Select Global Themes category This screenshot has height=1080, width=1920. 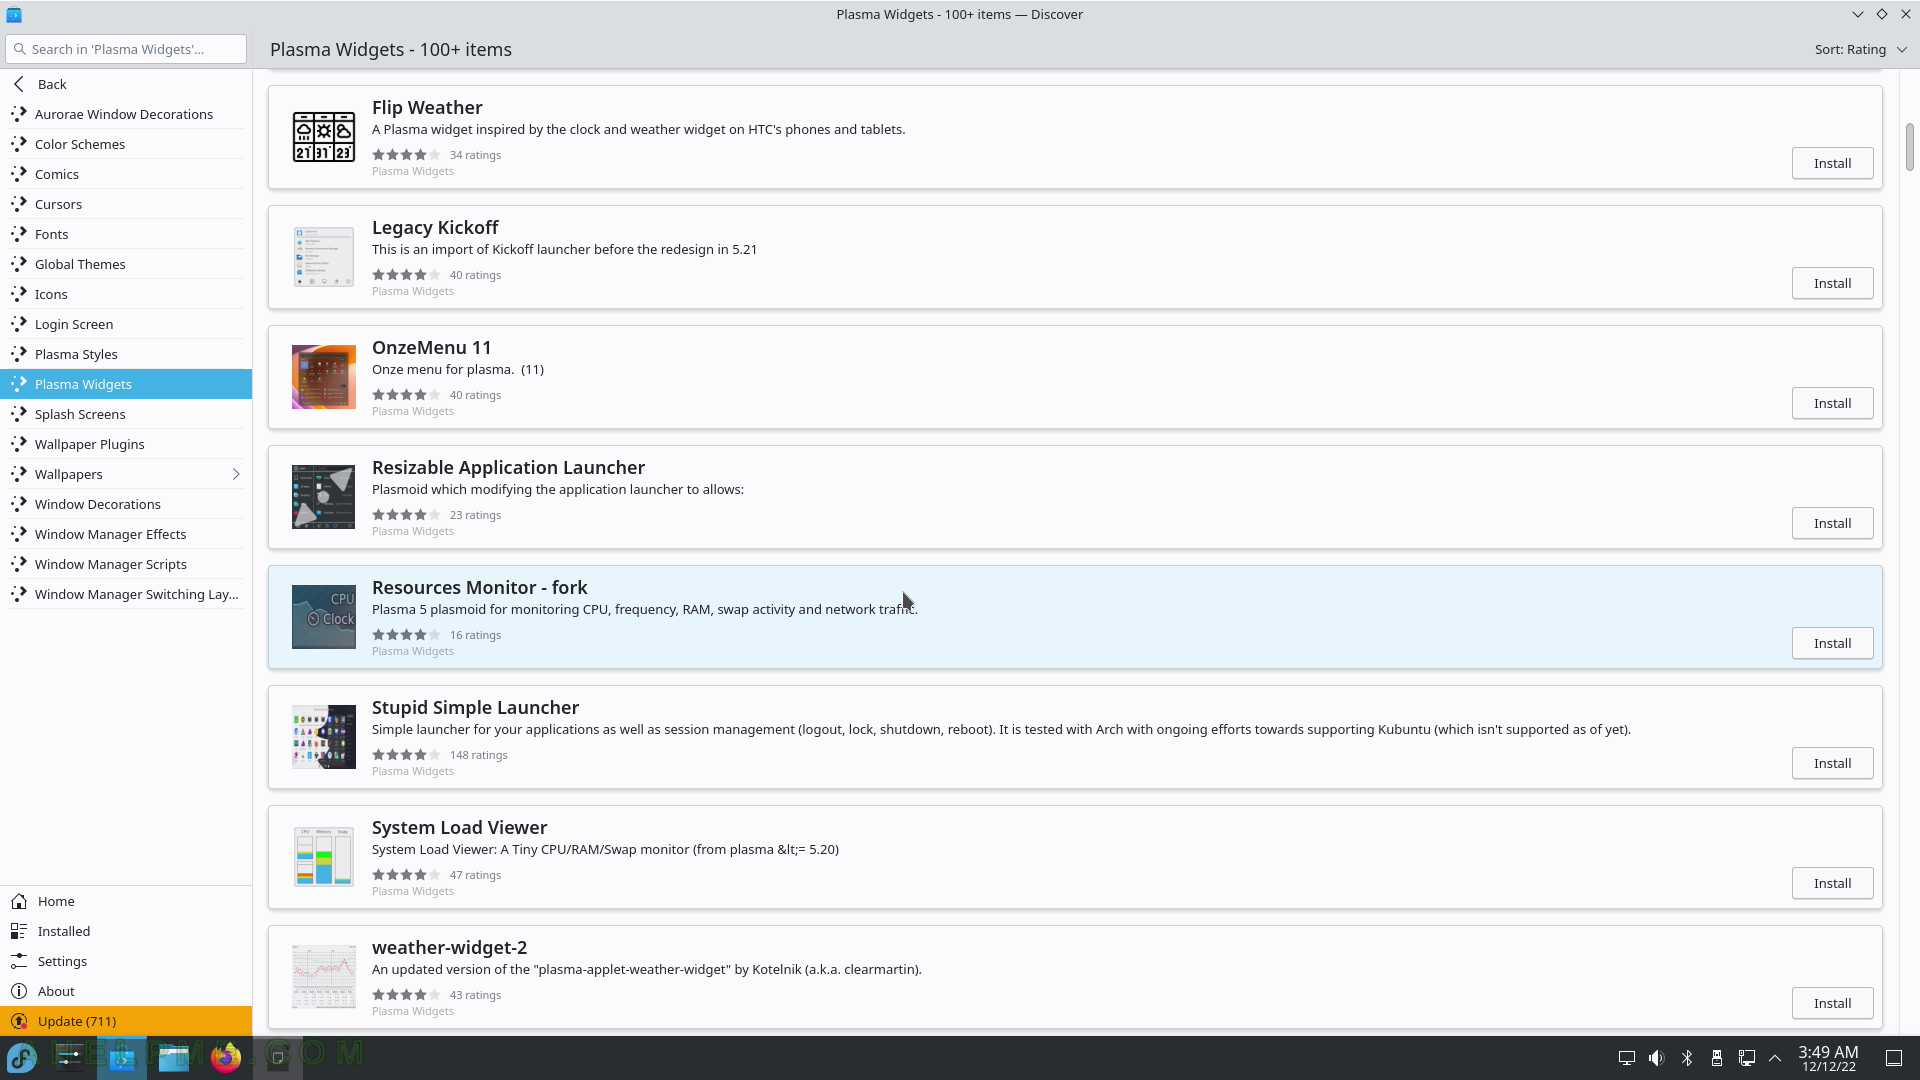[126, 264]
